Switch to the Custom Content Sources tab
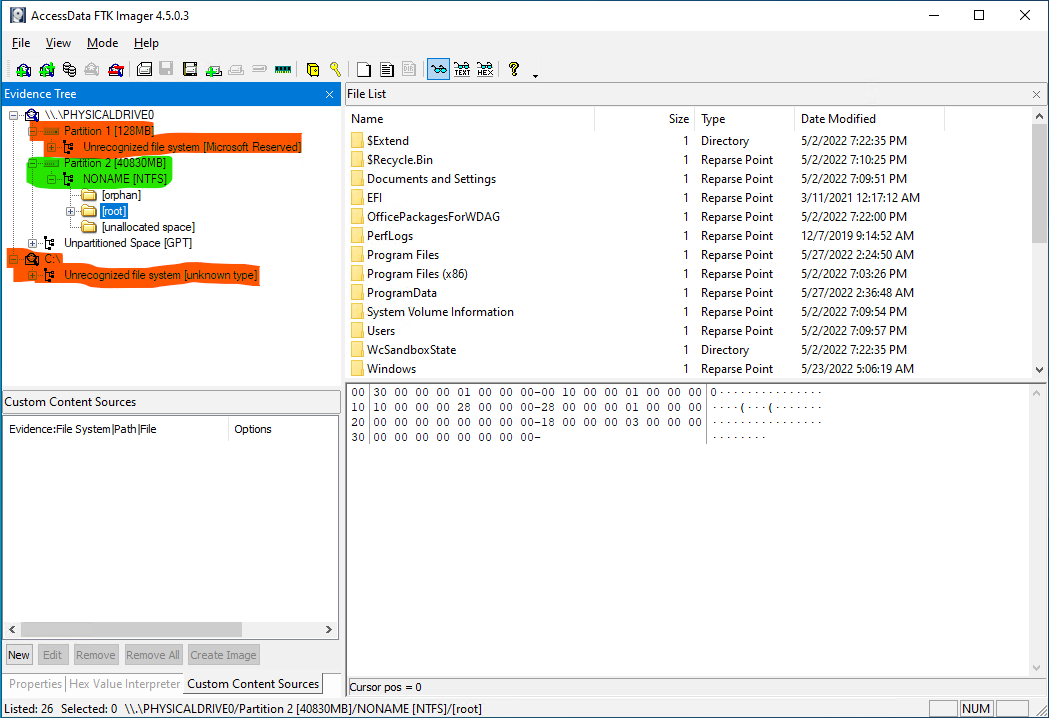1049x718 pixels. pos(253,684)
